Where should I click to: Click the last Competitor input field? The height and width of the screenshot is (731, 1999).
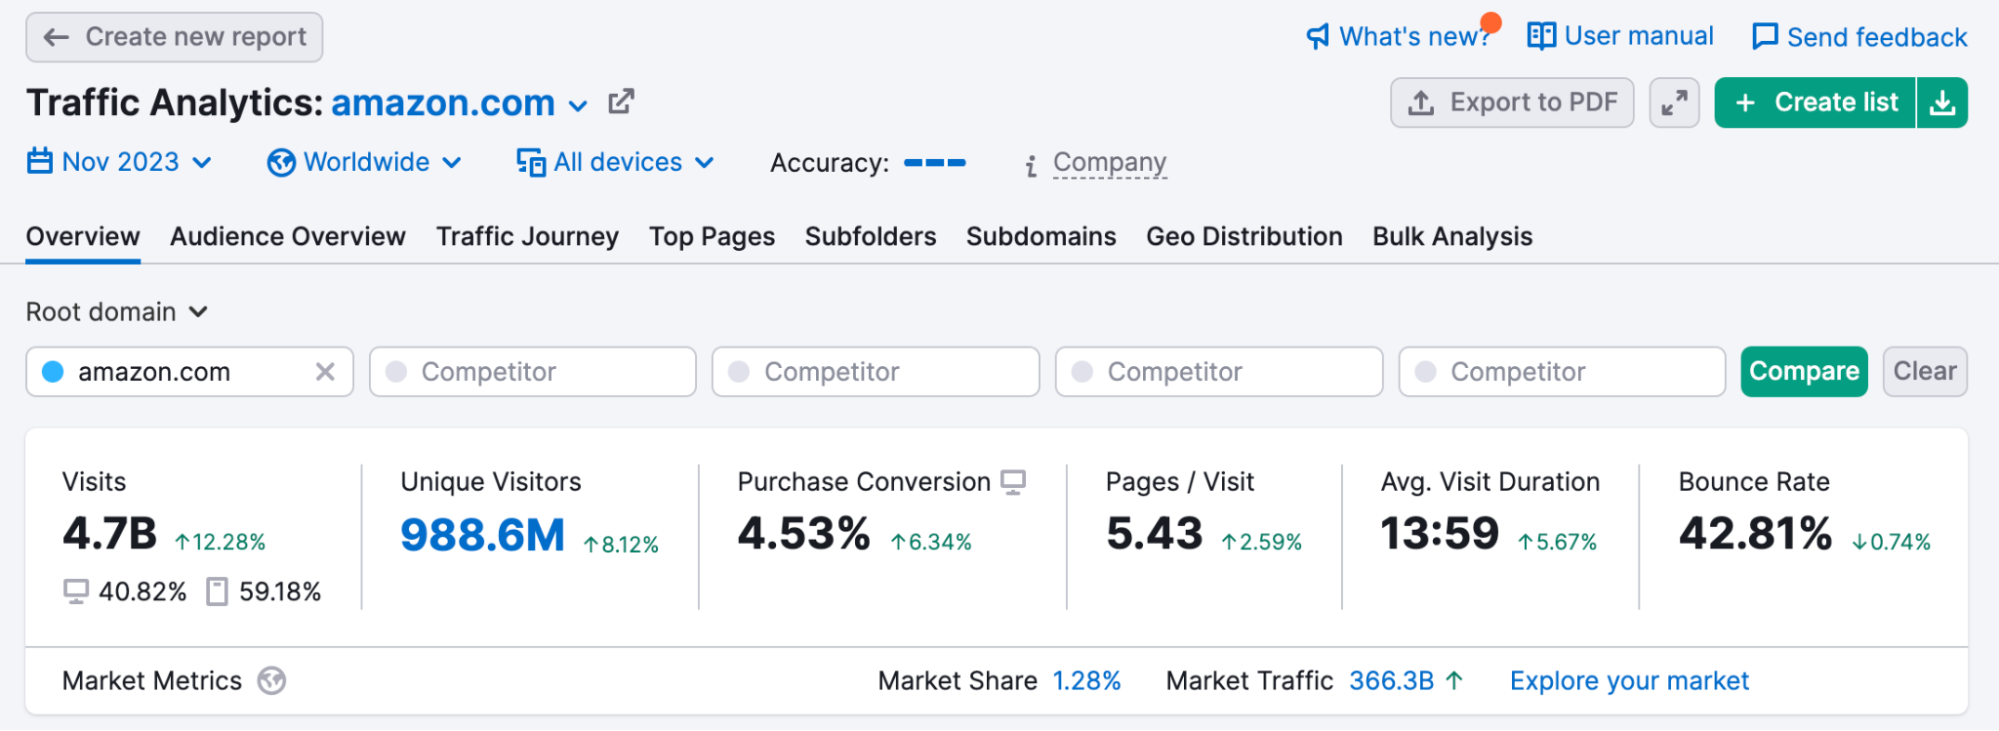[1562, 372]
